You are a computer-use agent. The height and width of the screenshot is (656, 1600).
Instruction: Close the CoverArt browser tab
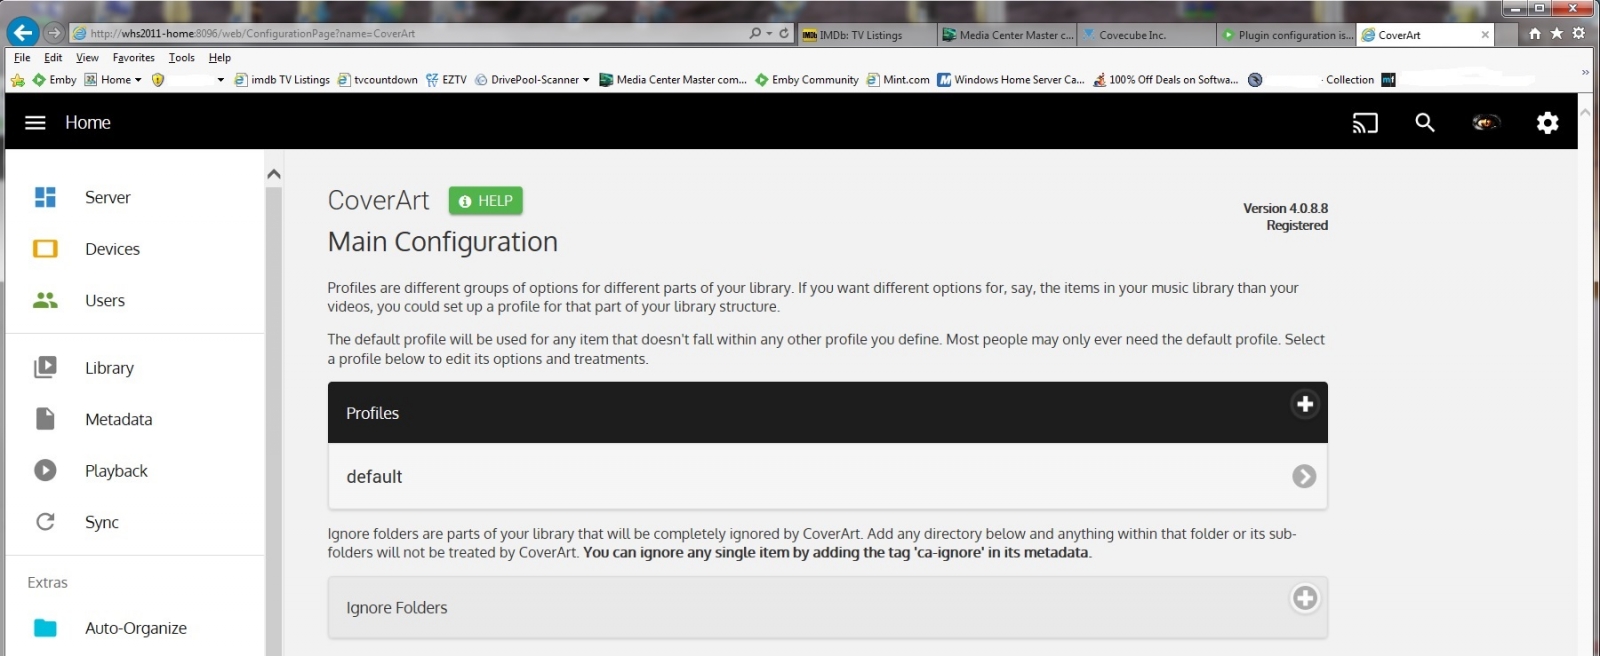1485,35
